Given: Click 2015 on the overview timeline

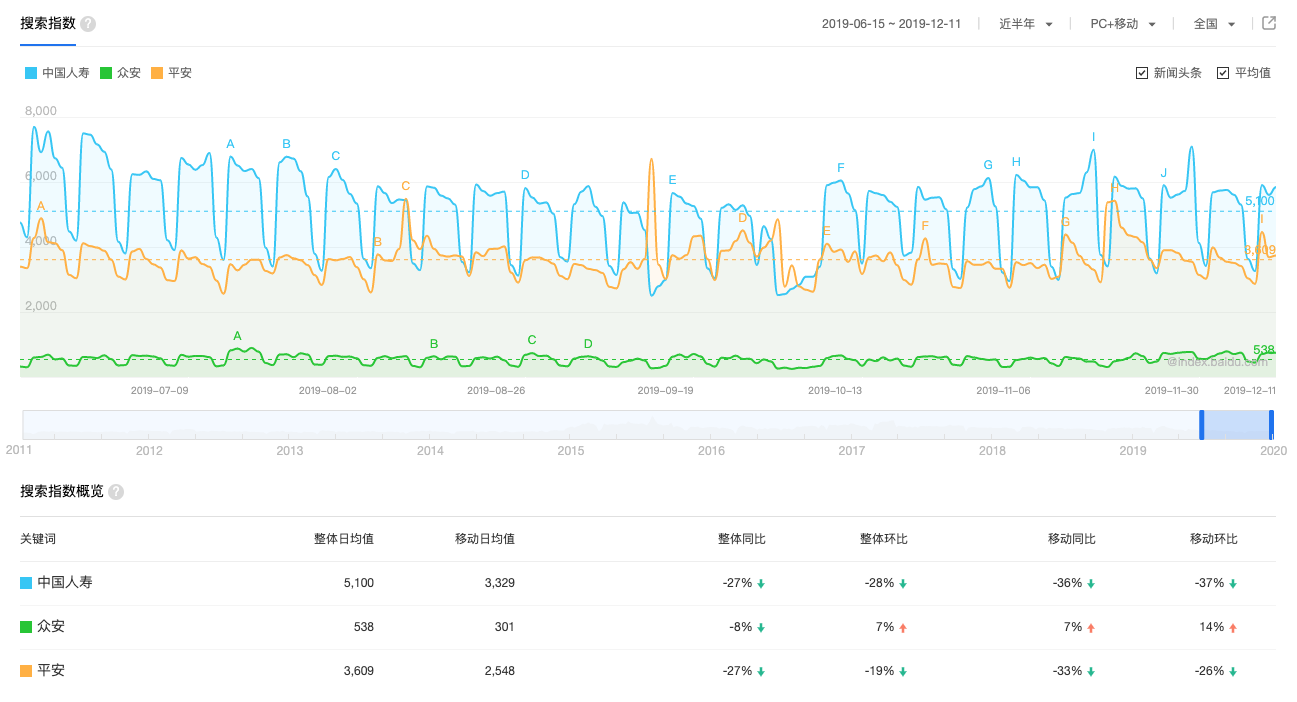Looking at the screenshot, I should click(571, 451).
